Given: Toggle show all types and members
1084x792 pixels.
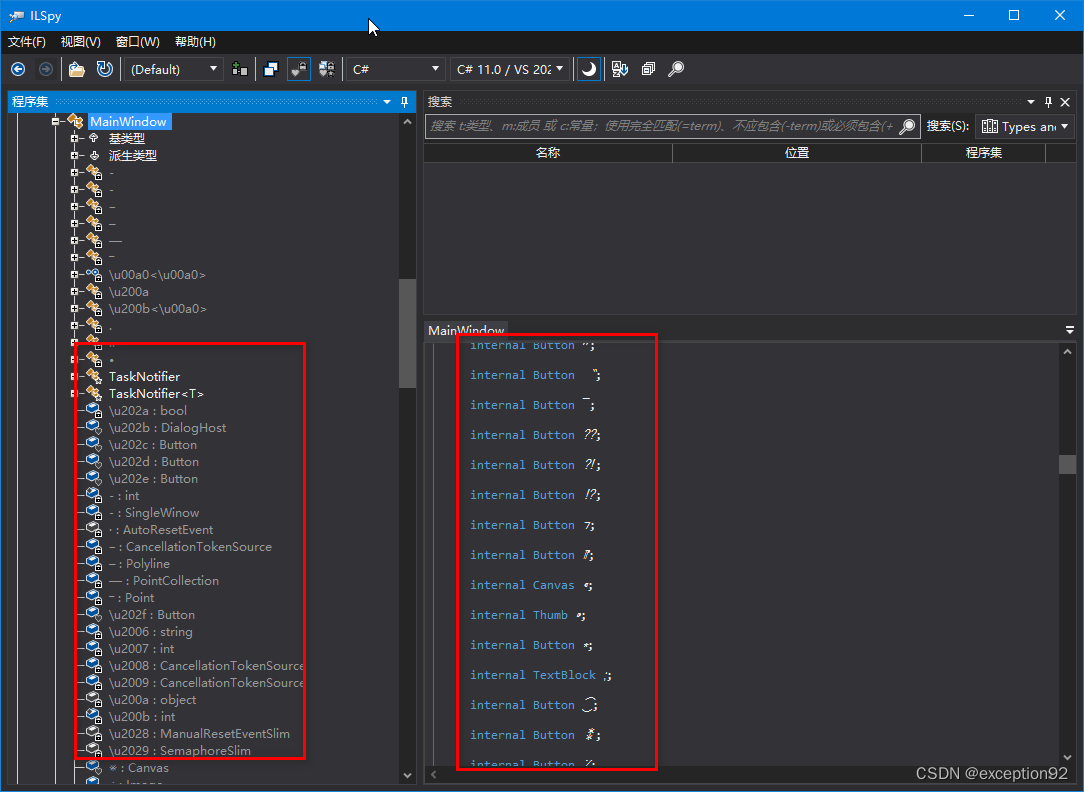Looking at the screenshot, I should 327,69.
